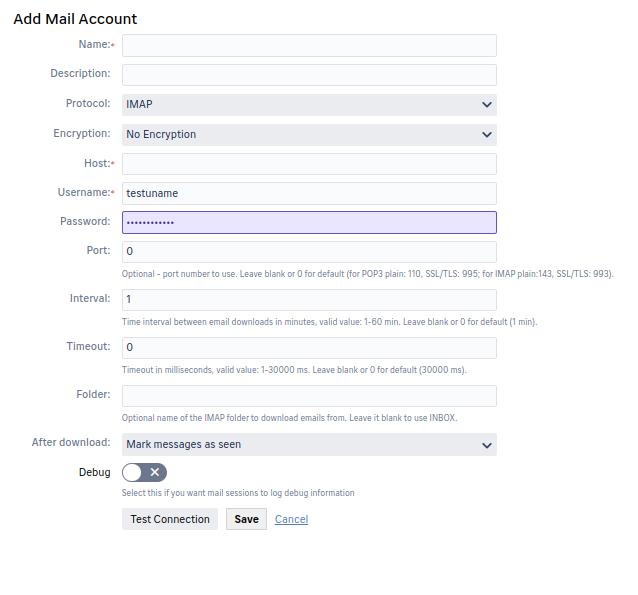Open the After download dropdown

click(309, 444)
